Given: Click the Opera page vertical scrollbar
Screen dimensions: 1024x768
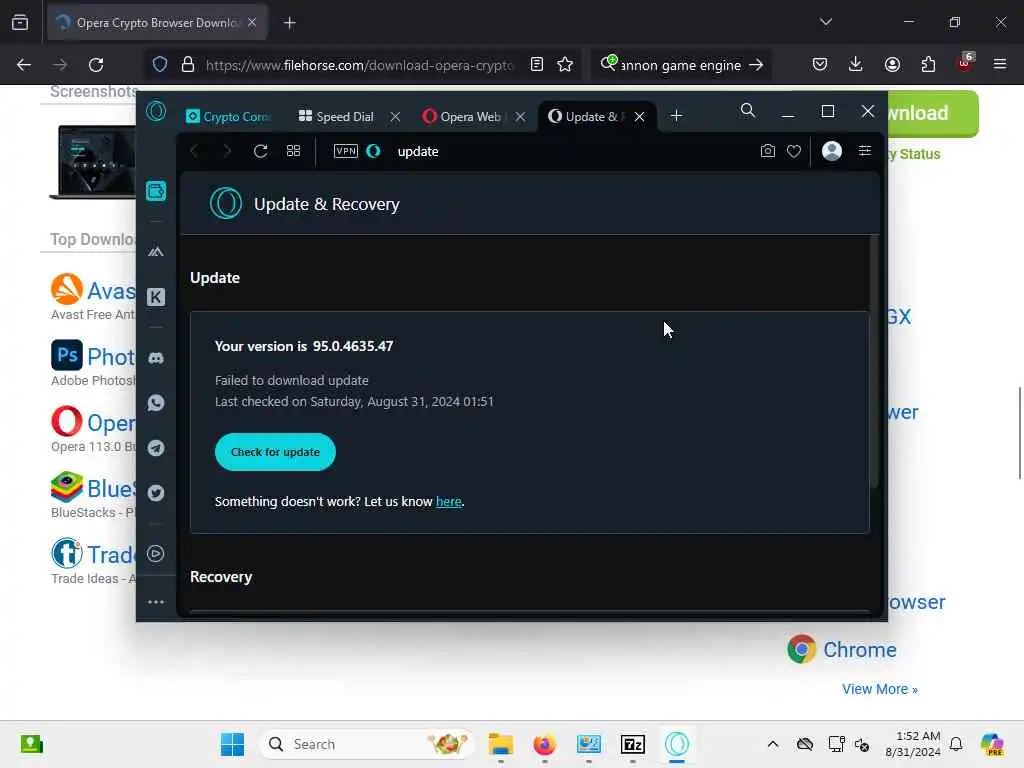Looking at the screenshot, I should pos(874,362).
